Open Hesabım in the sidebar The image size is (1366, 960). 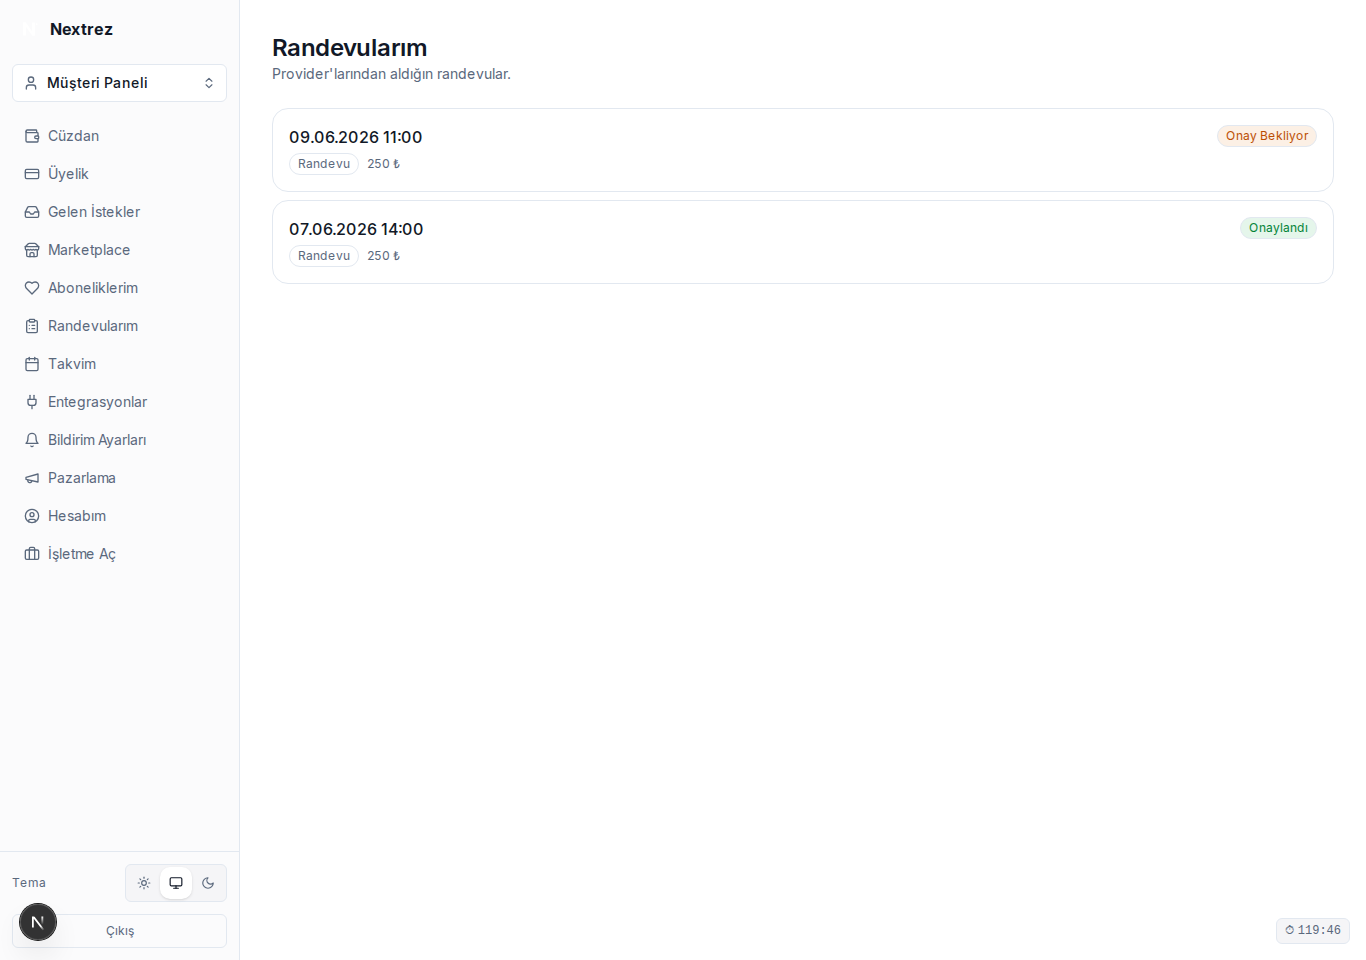click(x=119, y=516)
